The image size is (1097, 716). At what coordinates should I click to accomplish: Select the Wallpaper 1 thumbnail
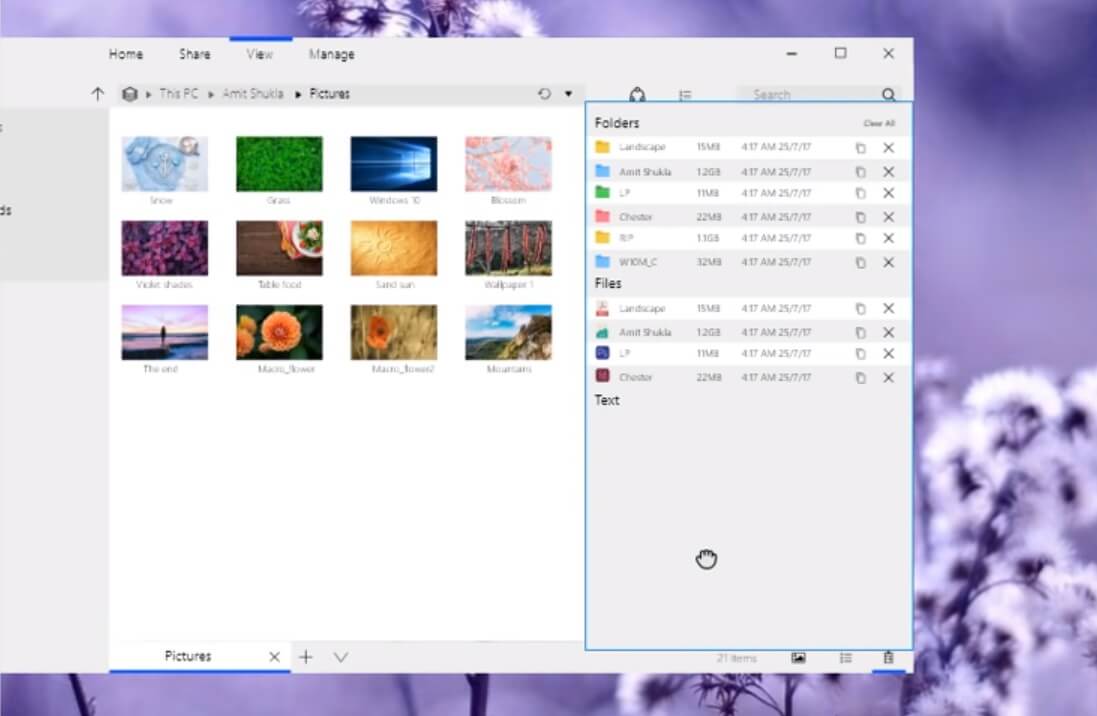click(x=509, y=248)
